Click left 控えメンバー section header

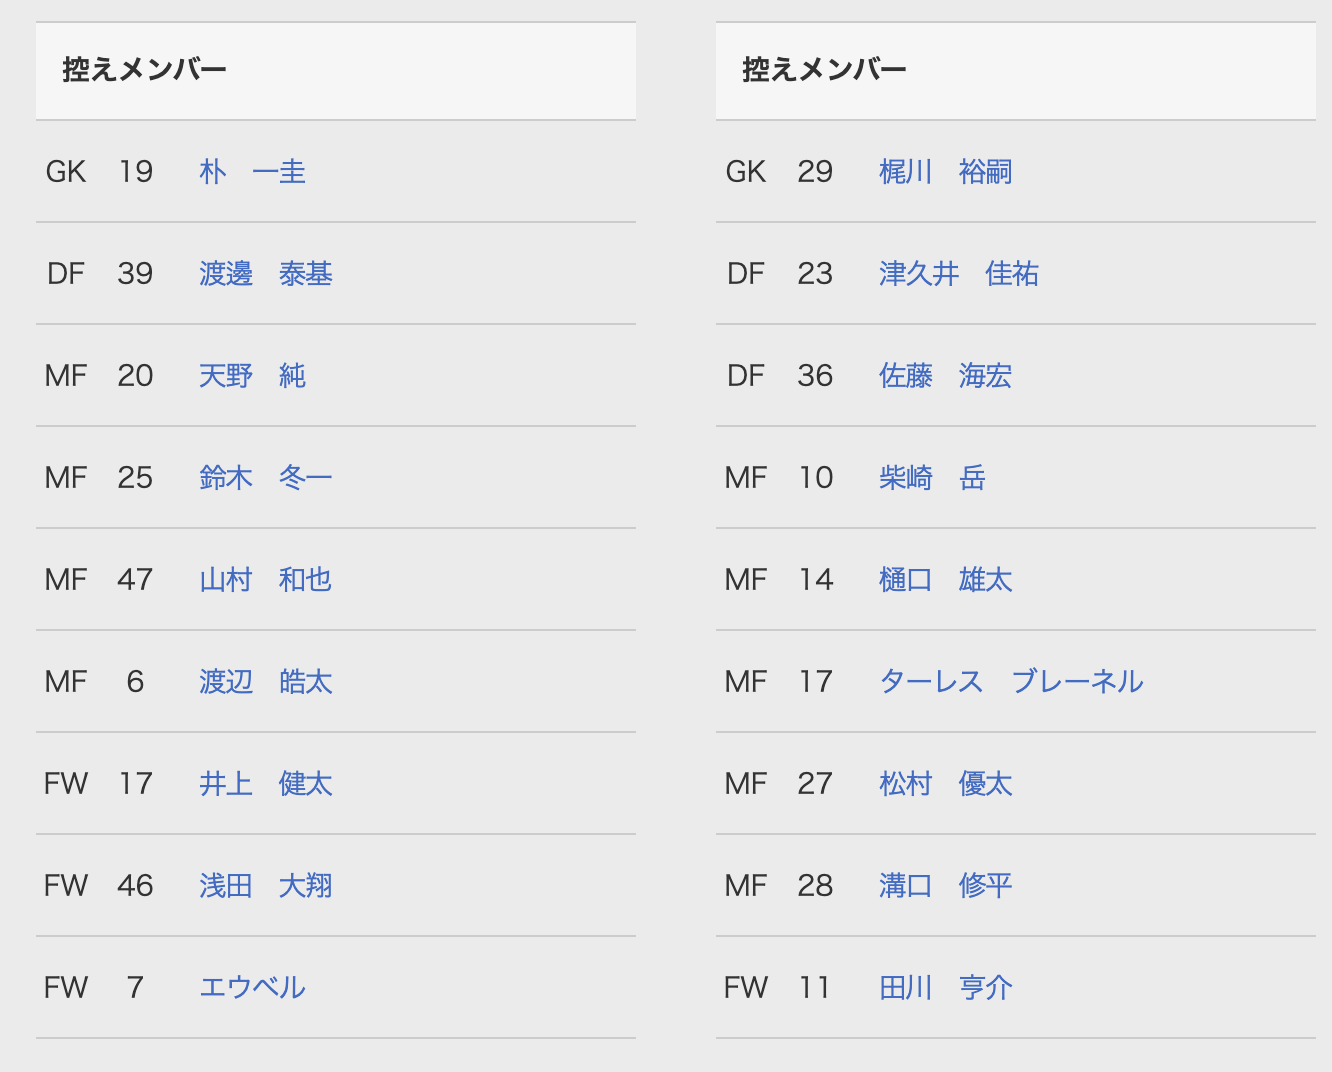(145, 70)
